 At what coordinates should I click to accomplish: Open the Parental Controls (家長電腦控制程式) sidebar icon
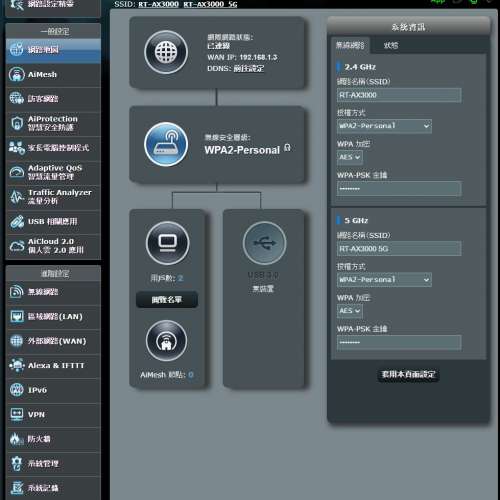17,148
